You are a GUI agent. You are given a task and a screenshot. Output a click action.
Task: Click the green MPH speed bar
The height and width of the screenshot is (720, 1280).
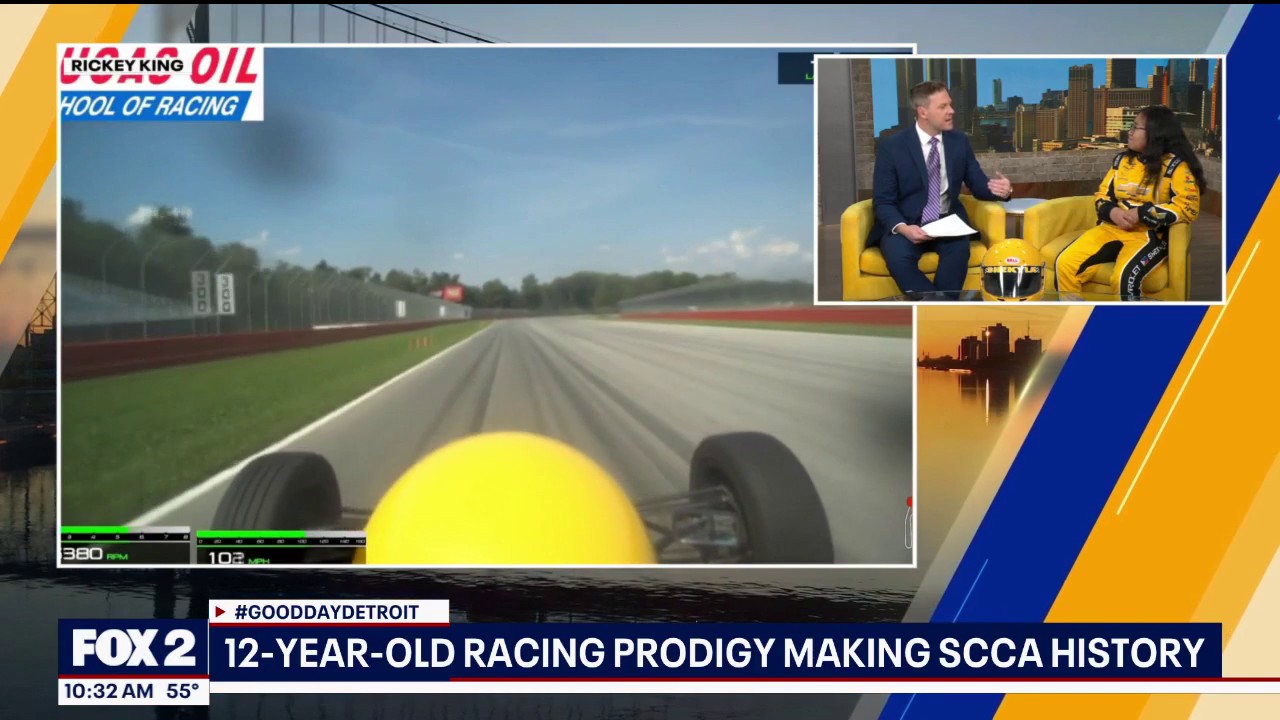click(251, 535)
